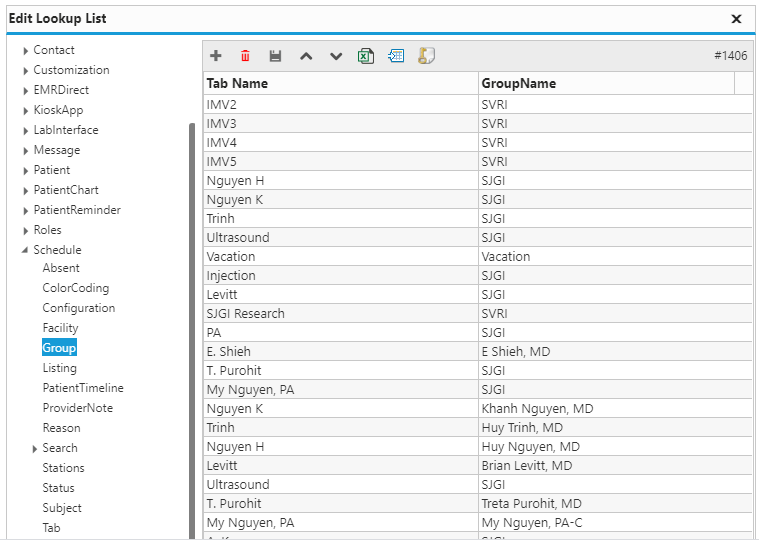This screenshot has width=759, height=544.
Task: Expand the Roles tree node
Action: pos(26,230)
